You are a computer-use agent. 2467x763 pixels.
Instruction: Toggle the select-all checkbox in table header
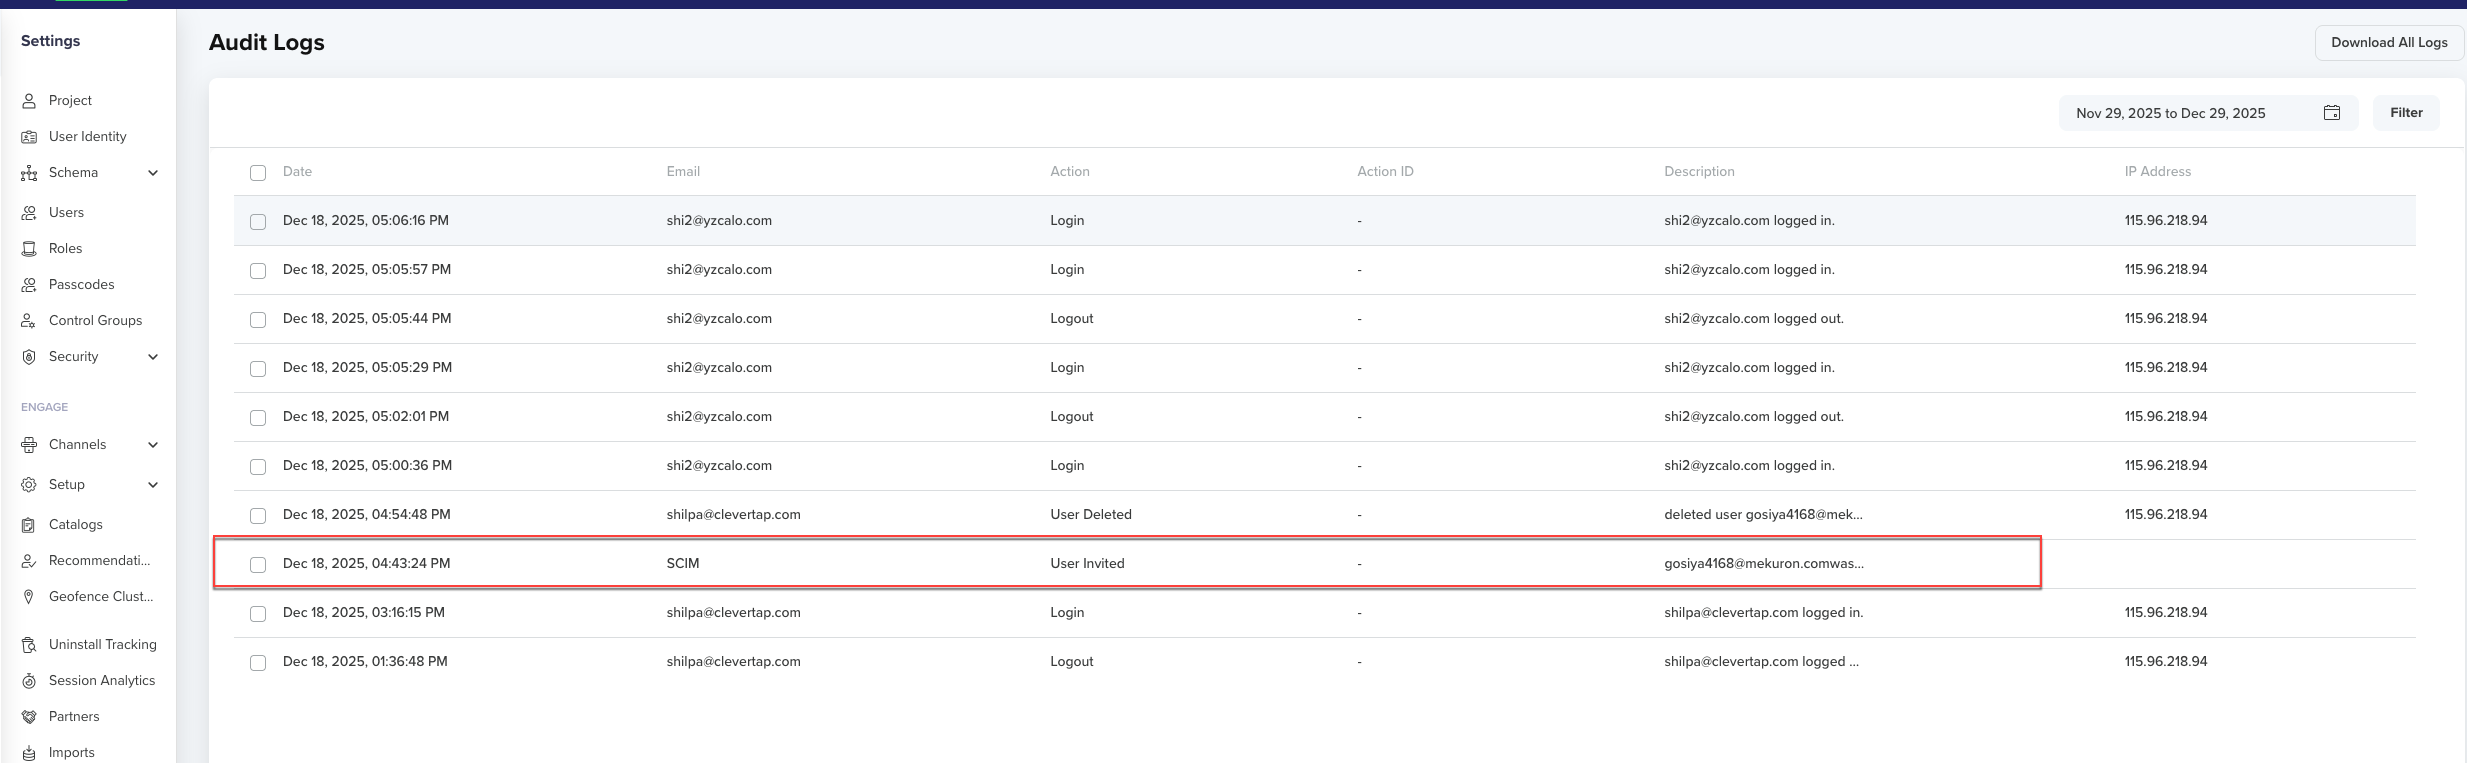coord(258,173)
